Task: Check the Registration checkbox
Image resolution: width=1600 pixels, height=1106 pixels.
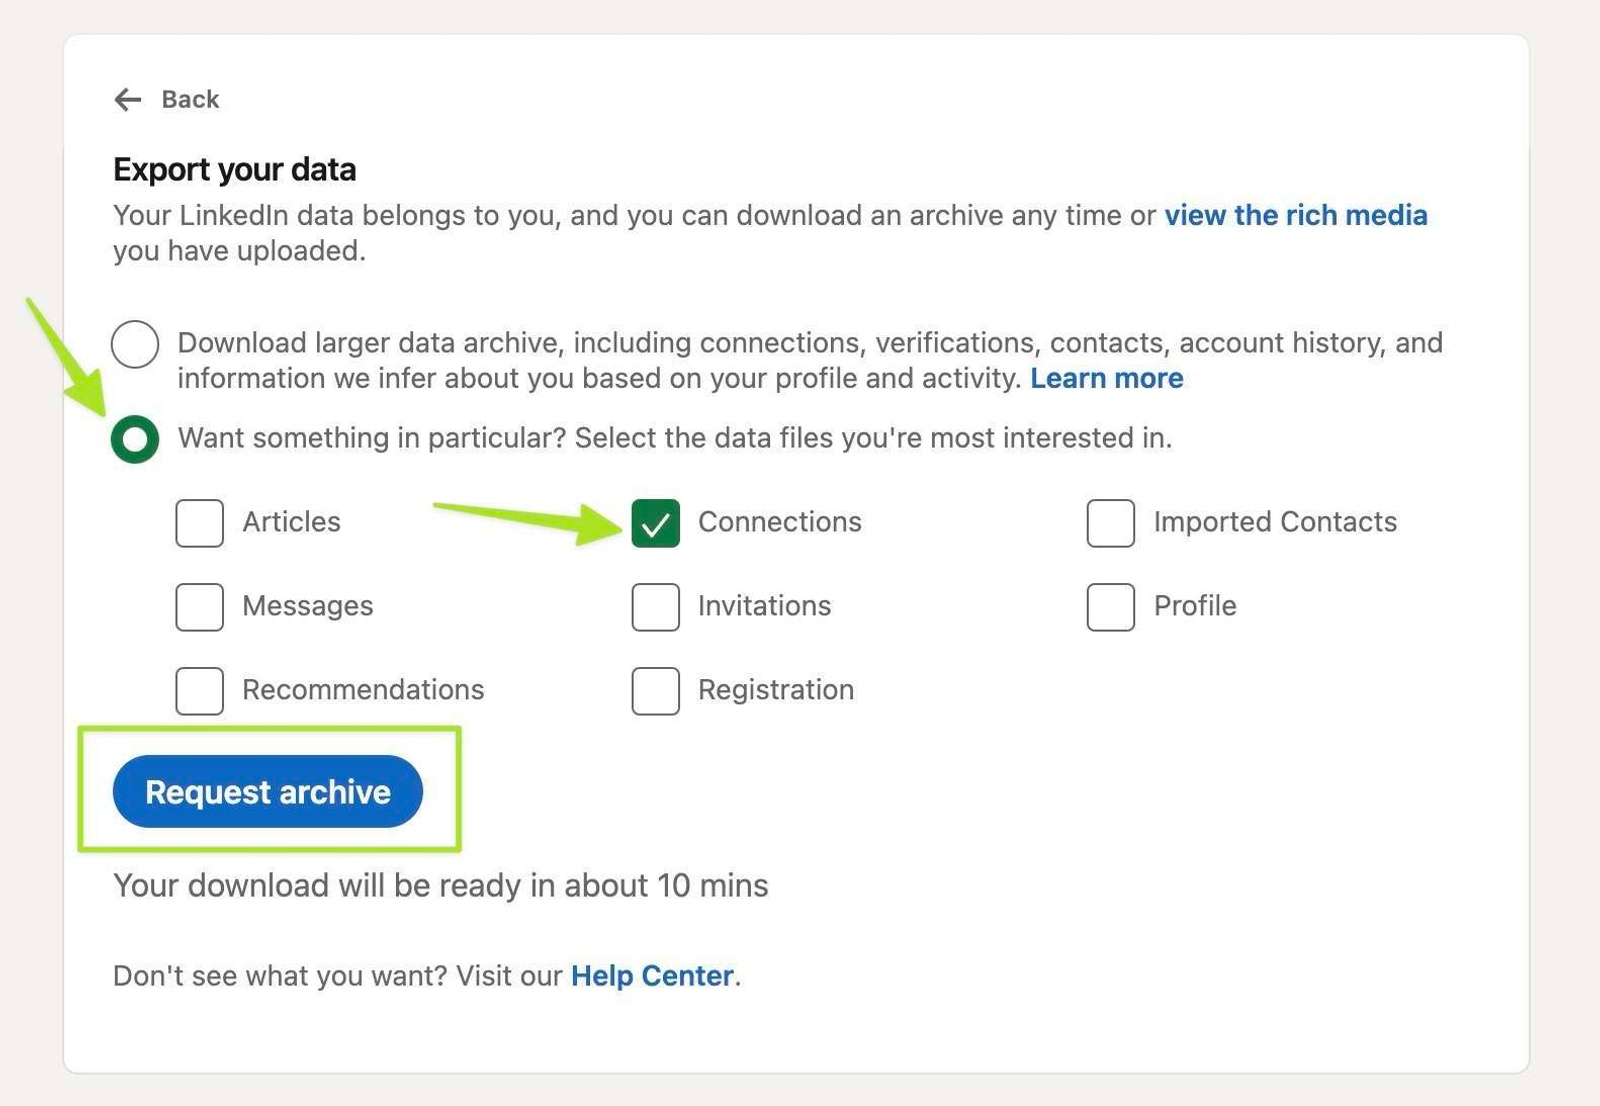Action: pos(656,691)
